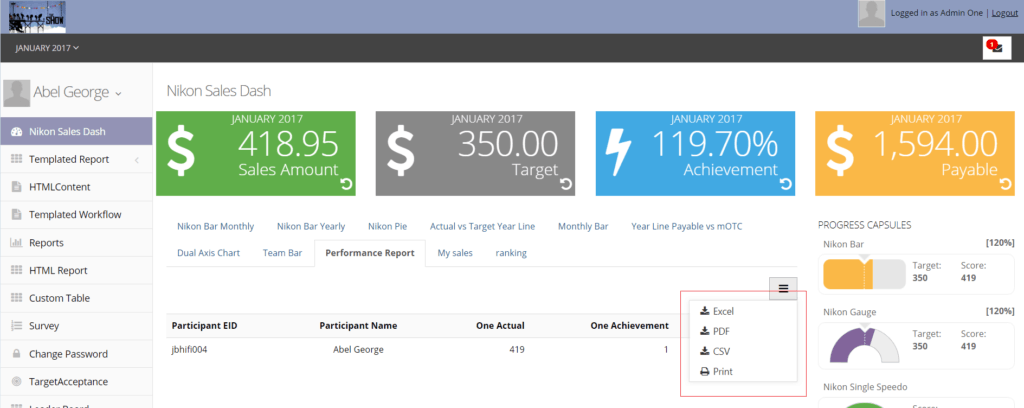The width and height of the screenshot is (1024, 408).
Task: Click the admin avatar next to login text
Action: coord(871,14)
